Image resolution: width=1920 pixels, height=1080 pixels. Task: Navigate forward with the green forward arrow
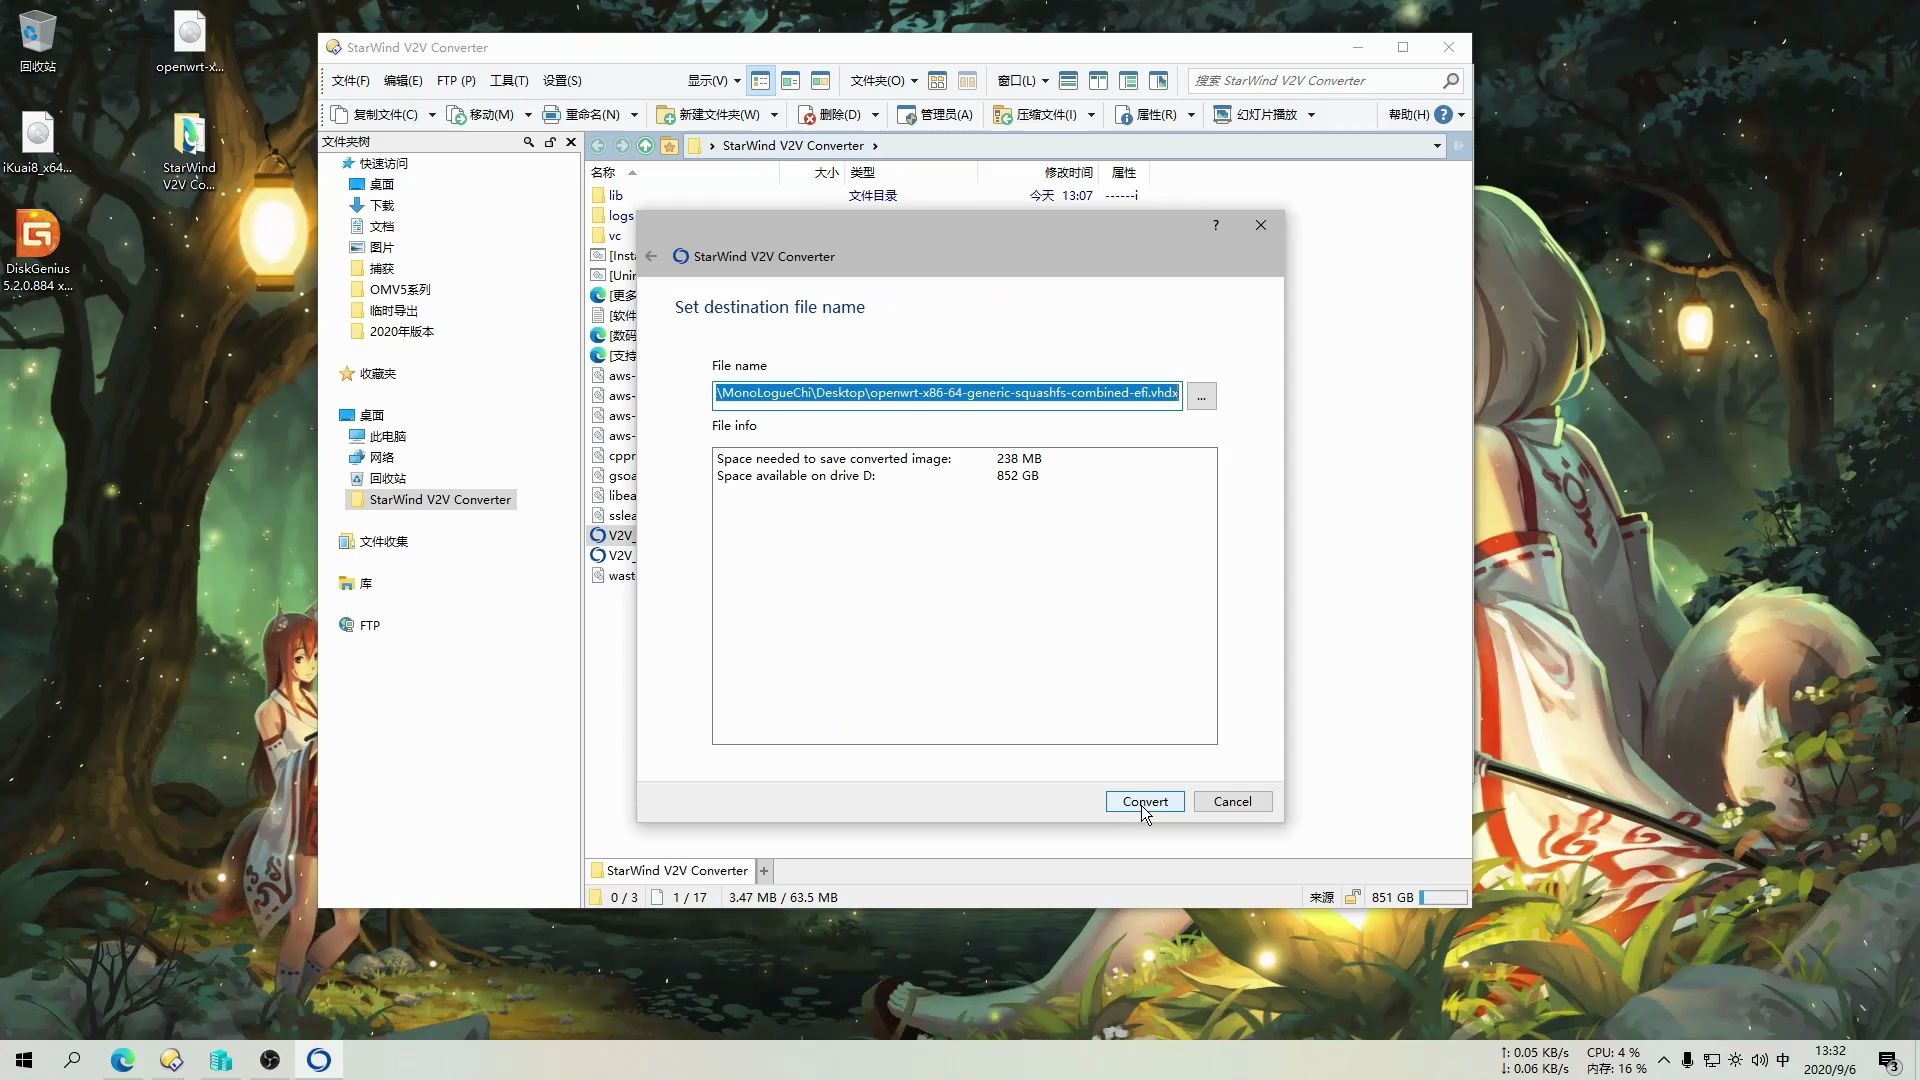[622, 146]
